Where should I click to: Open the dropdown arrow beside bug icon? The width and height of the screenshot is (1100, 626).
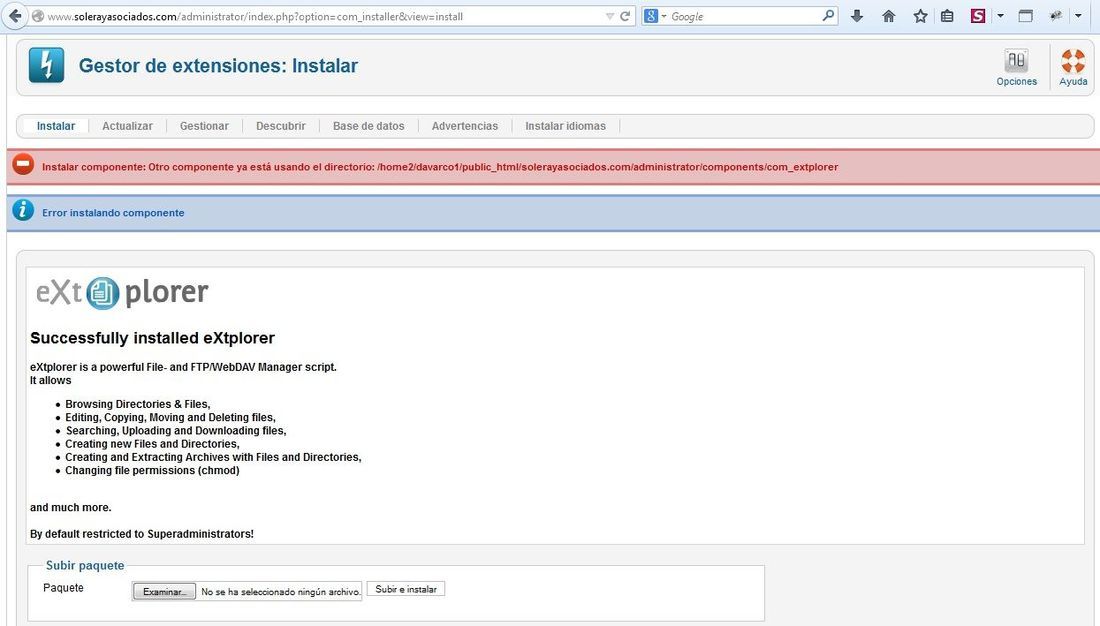(x=1078, y=15)
